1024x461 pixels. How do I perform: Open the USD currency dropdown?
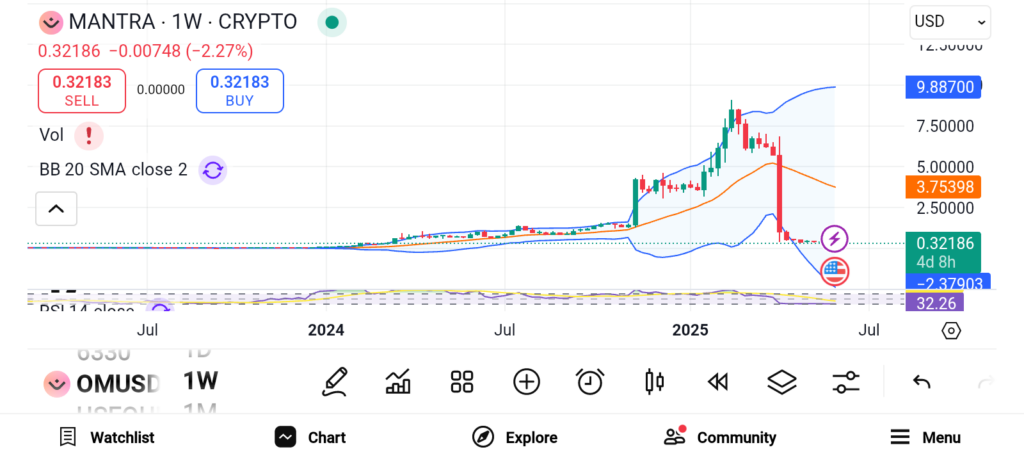(x=949, y=21)
